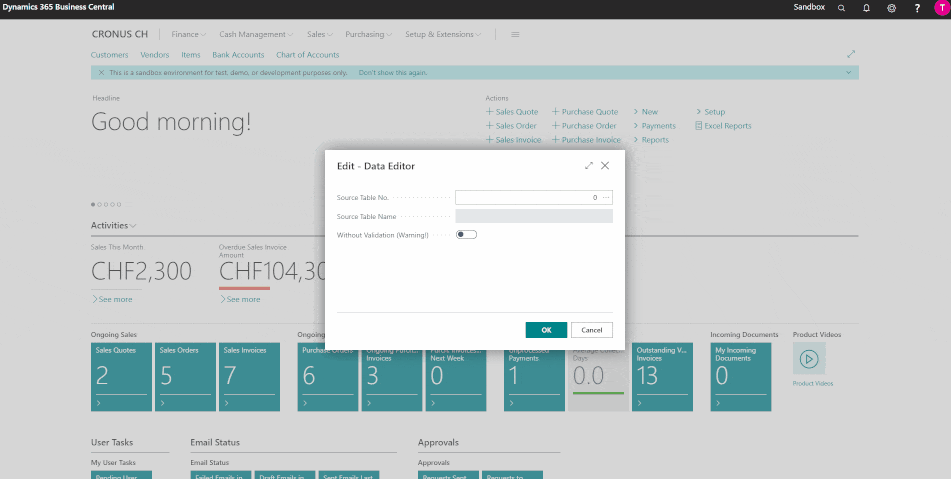Open the notifications bell
Viewport: 951px width, 479px height.
pyautogui.click(x=866, y=8)
